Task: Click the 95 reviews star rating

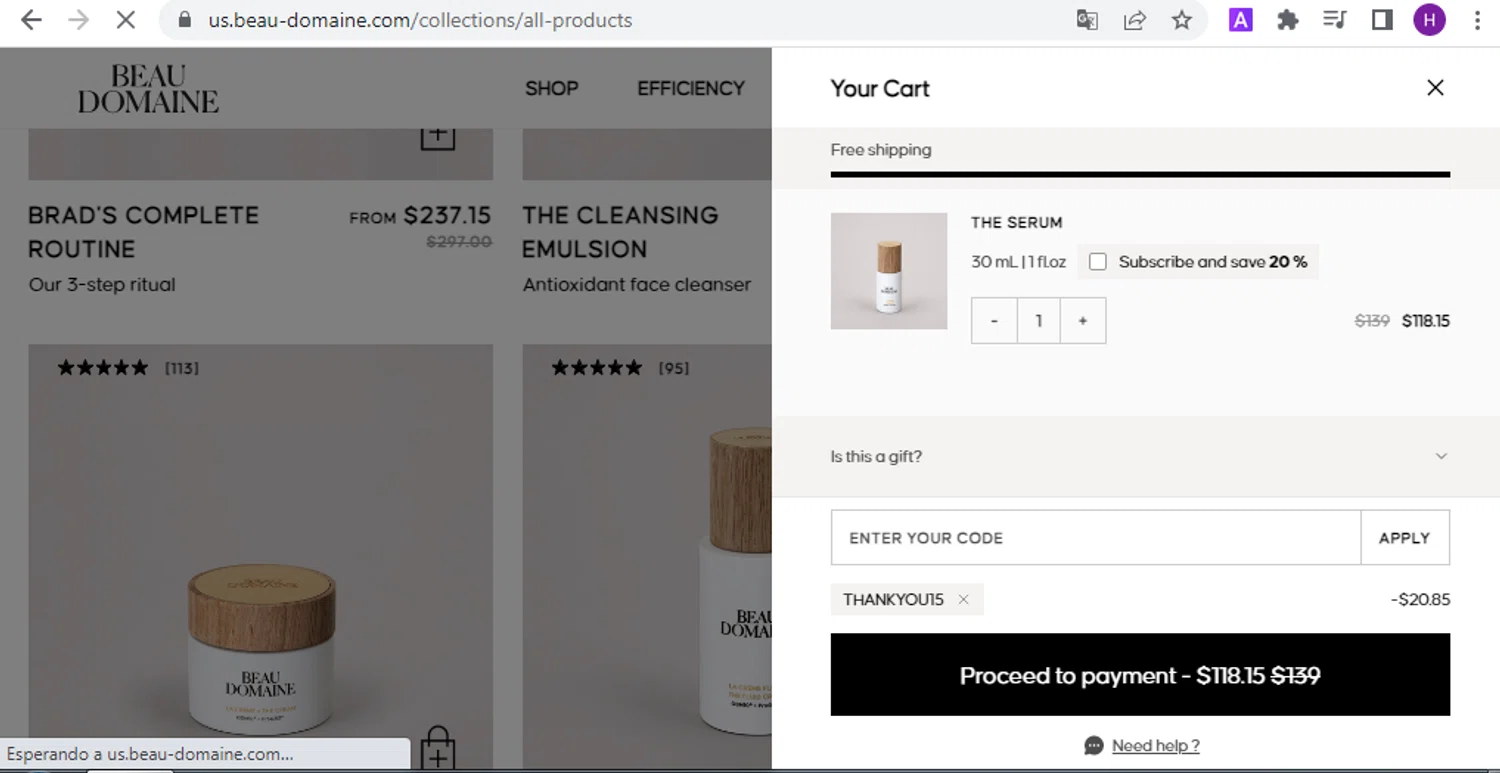Action: click(620, 368)
